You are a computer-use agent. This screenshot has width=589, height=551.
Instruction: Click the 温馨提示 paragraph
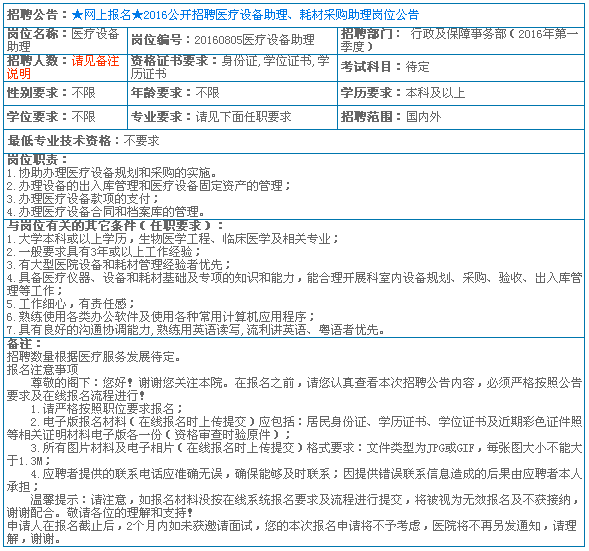click(294, 506)
